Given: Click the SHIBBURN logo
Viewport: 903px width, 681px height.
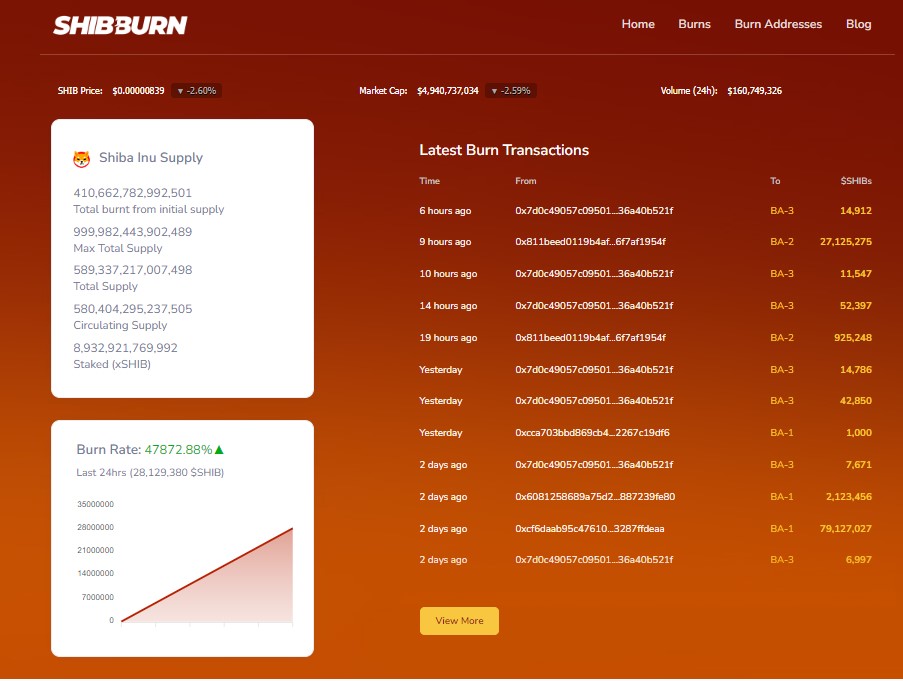Looking at the screenshot, I should click(120, 25).
